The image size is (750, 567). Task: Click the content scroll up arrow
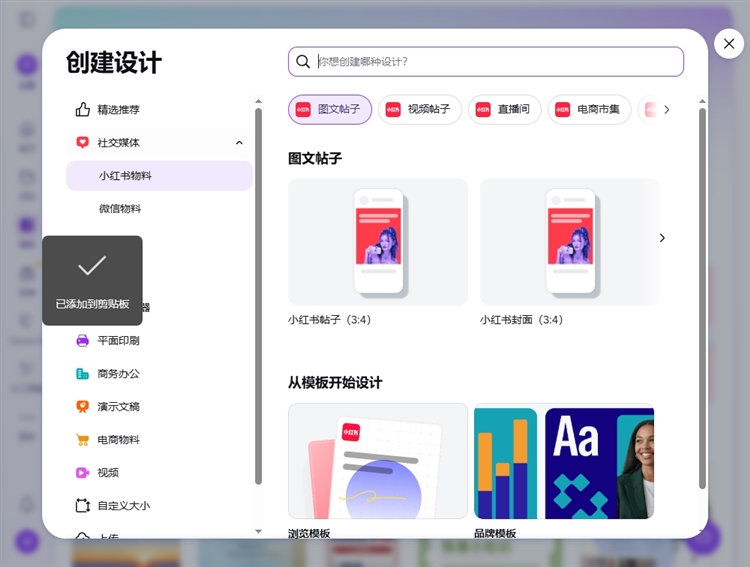pyautogui.click(x=702, y=101)
